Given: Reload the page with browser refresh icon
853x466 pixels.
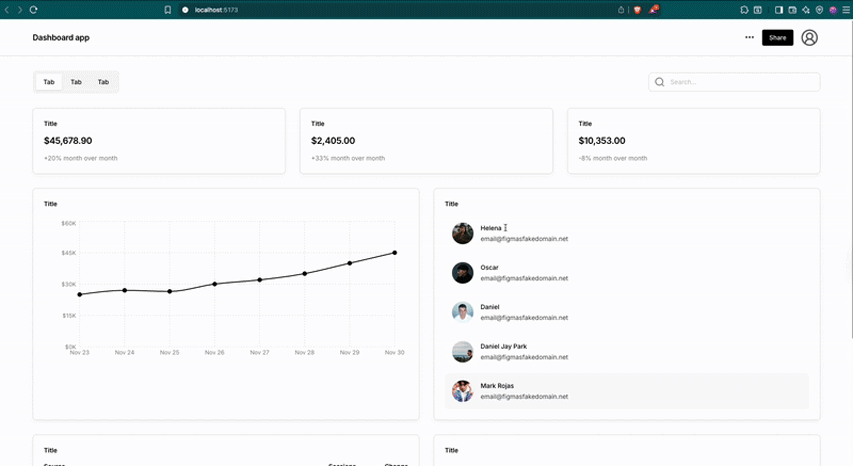Looking at the screenshot, I should point(33,9).
